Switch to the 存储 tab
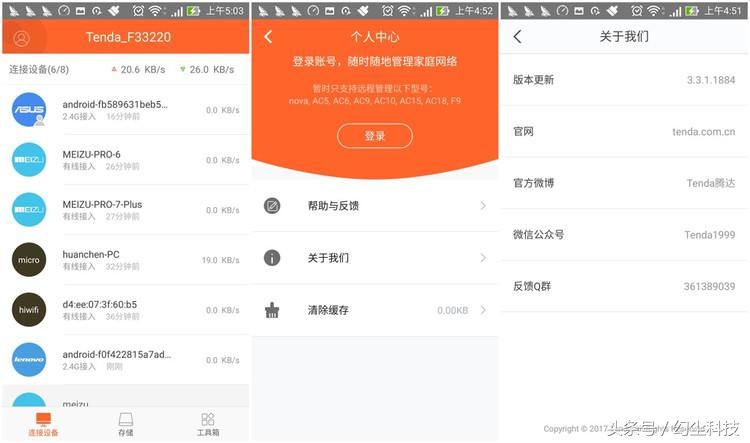Viewport: 750px width, 443px height. [x=125, y=424]
